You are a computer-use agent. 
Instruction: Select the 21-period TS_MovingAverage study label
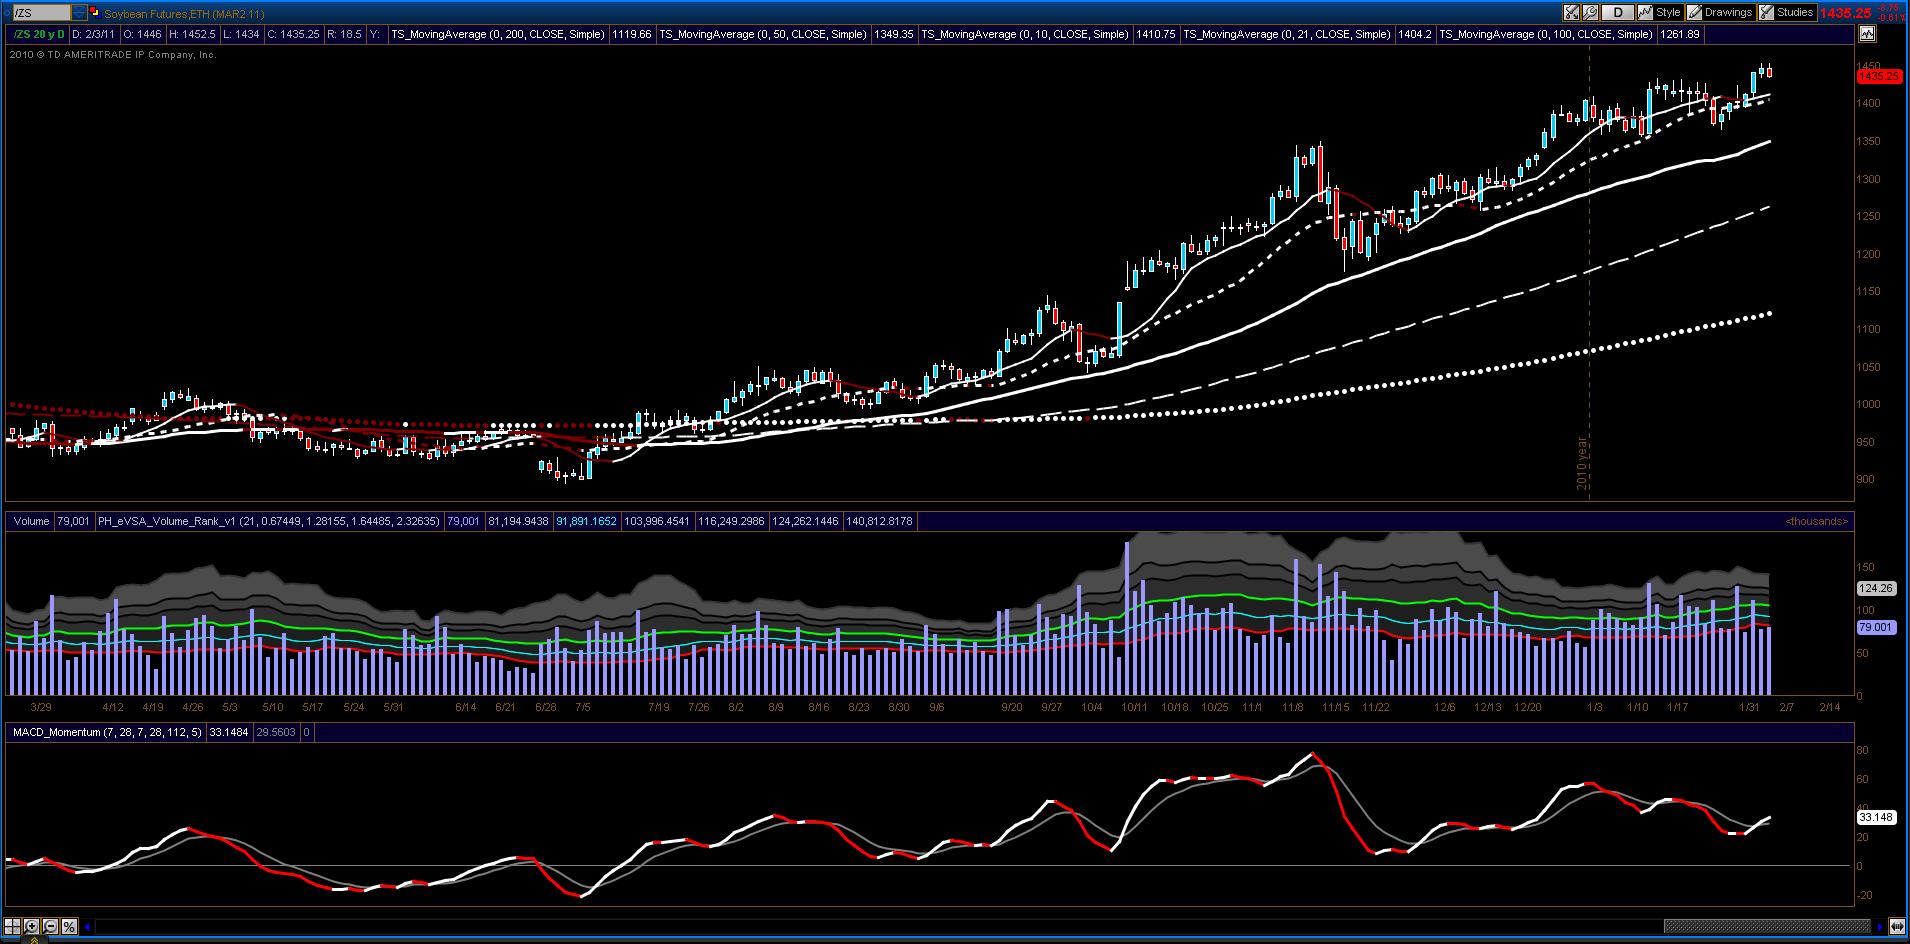pos(1286,34)
